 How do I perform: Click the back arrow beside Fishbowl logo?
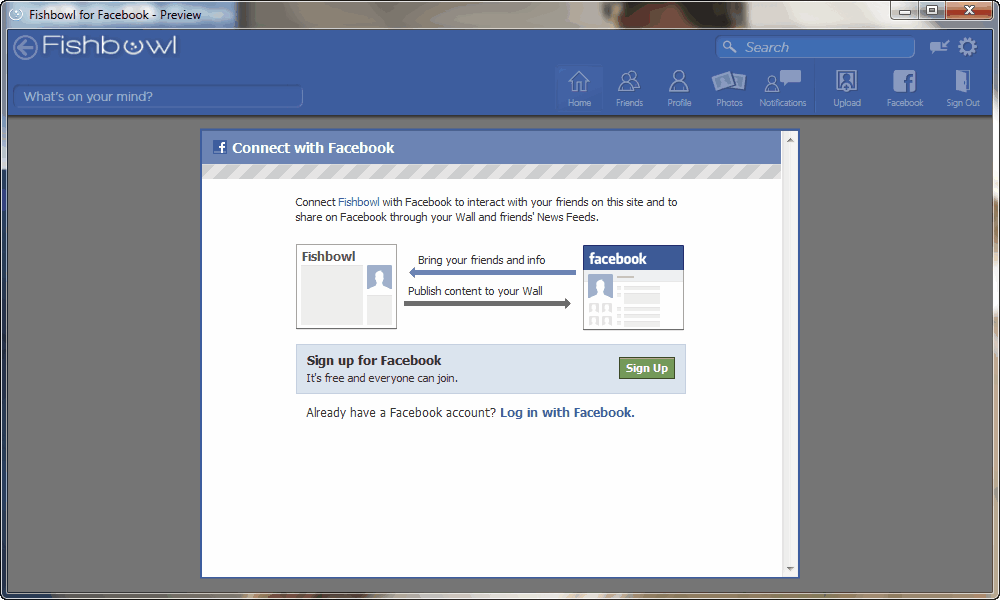(25, 47)
